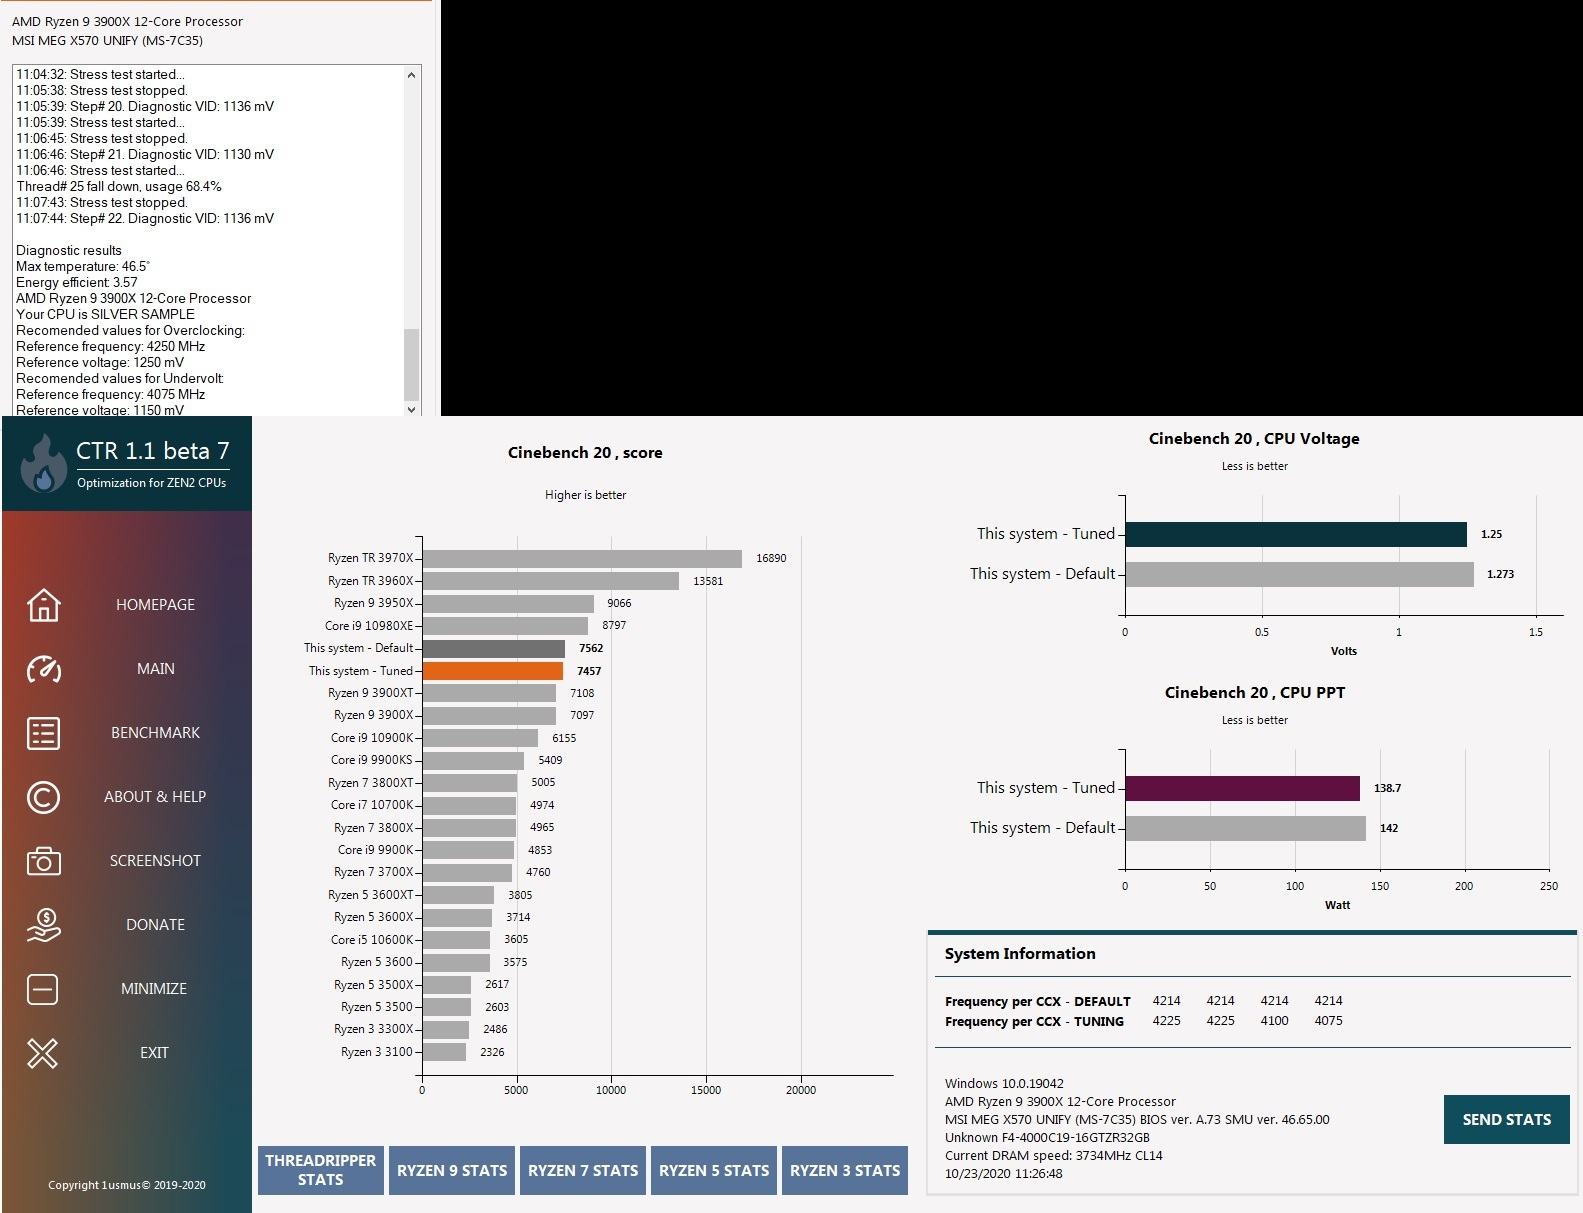The height and width of the screenshot is (1213, 1583).
Task: Click 'Energy efficient: 3.57' log line
Action: [x=77, y=282]
